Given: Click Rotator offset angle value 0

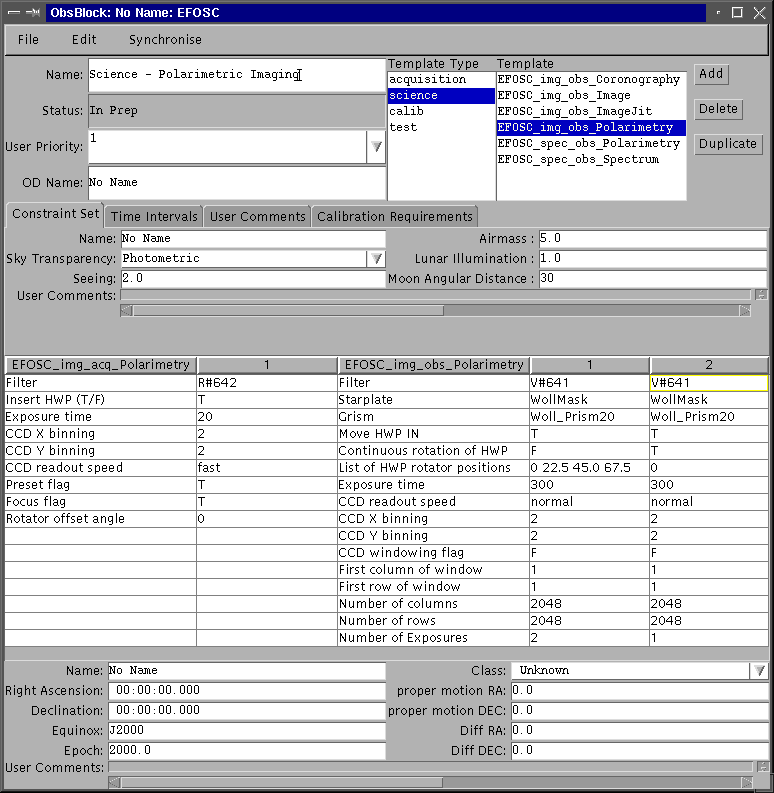Looking at the screenshot, I should click(x=267, y=519).
